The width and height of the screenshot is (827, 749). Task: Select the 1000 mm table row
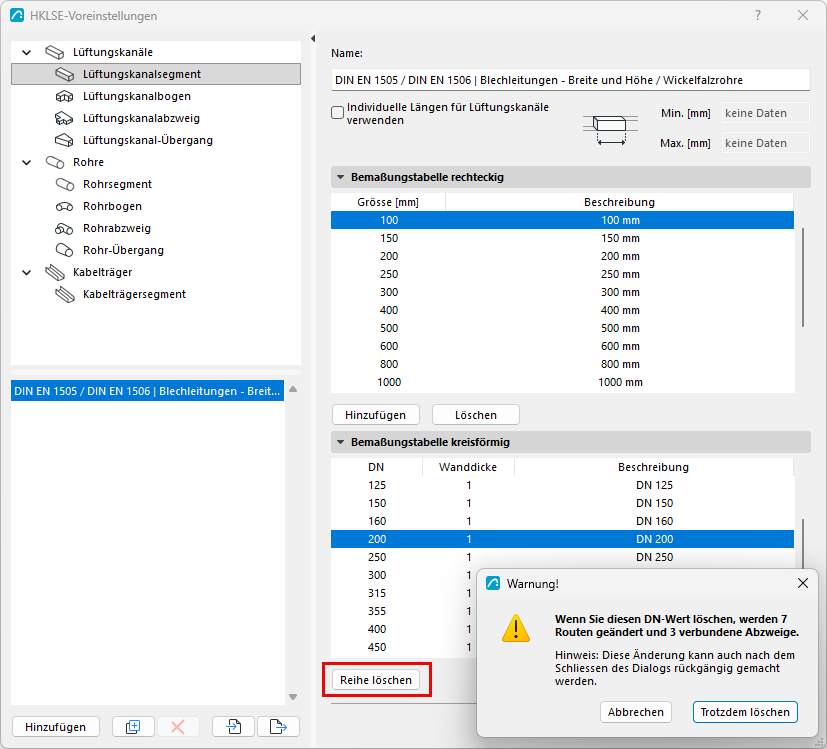(562, 382)
